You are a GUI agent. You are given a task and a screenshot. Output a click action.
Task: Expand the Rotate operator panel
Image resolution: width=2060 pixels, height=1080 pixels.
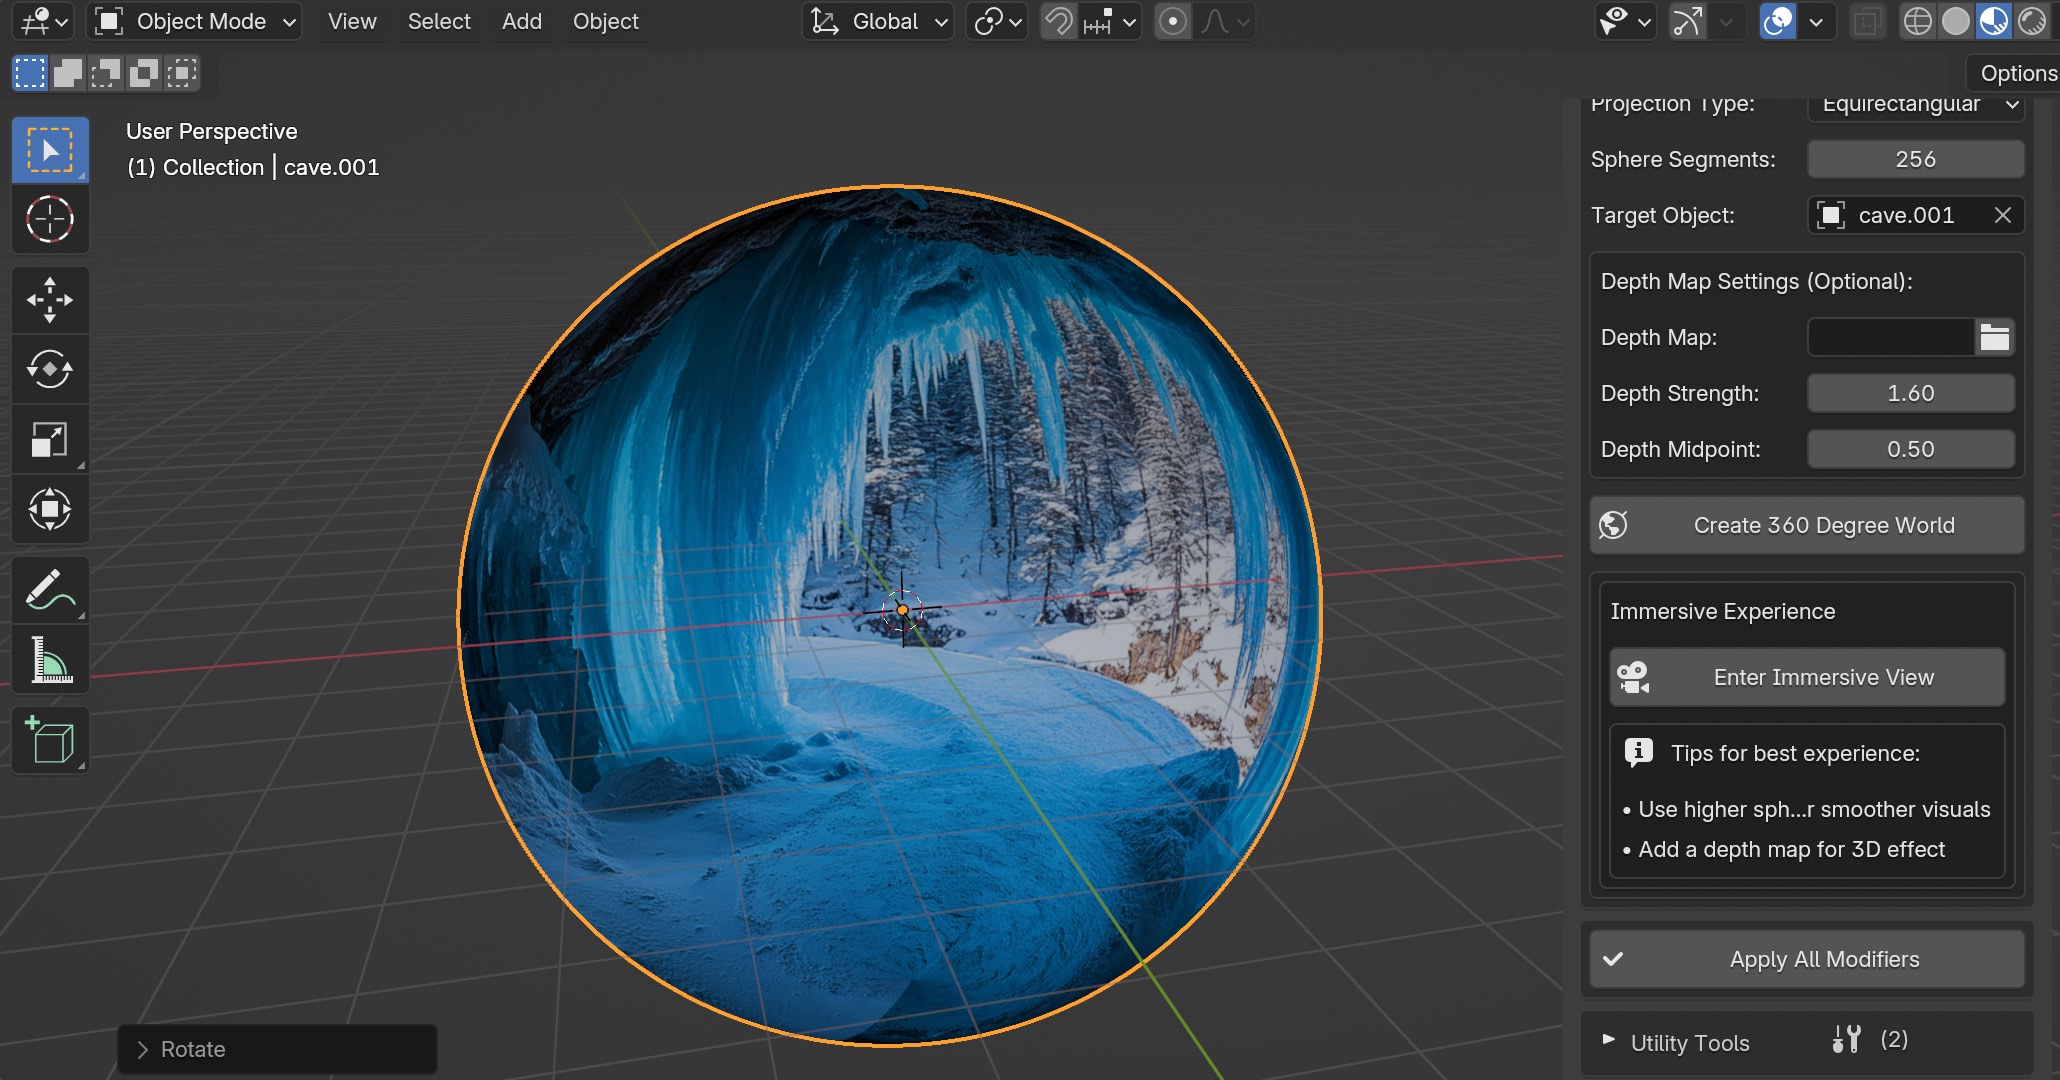pyautogui.click(x=142, y=1049)
